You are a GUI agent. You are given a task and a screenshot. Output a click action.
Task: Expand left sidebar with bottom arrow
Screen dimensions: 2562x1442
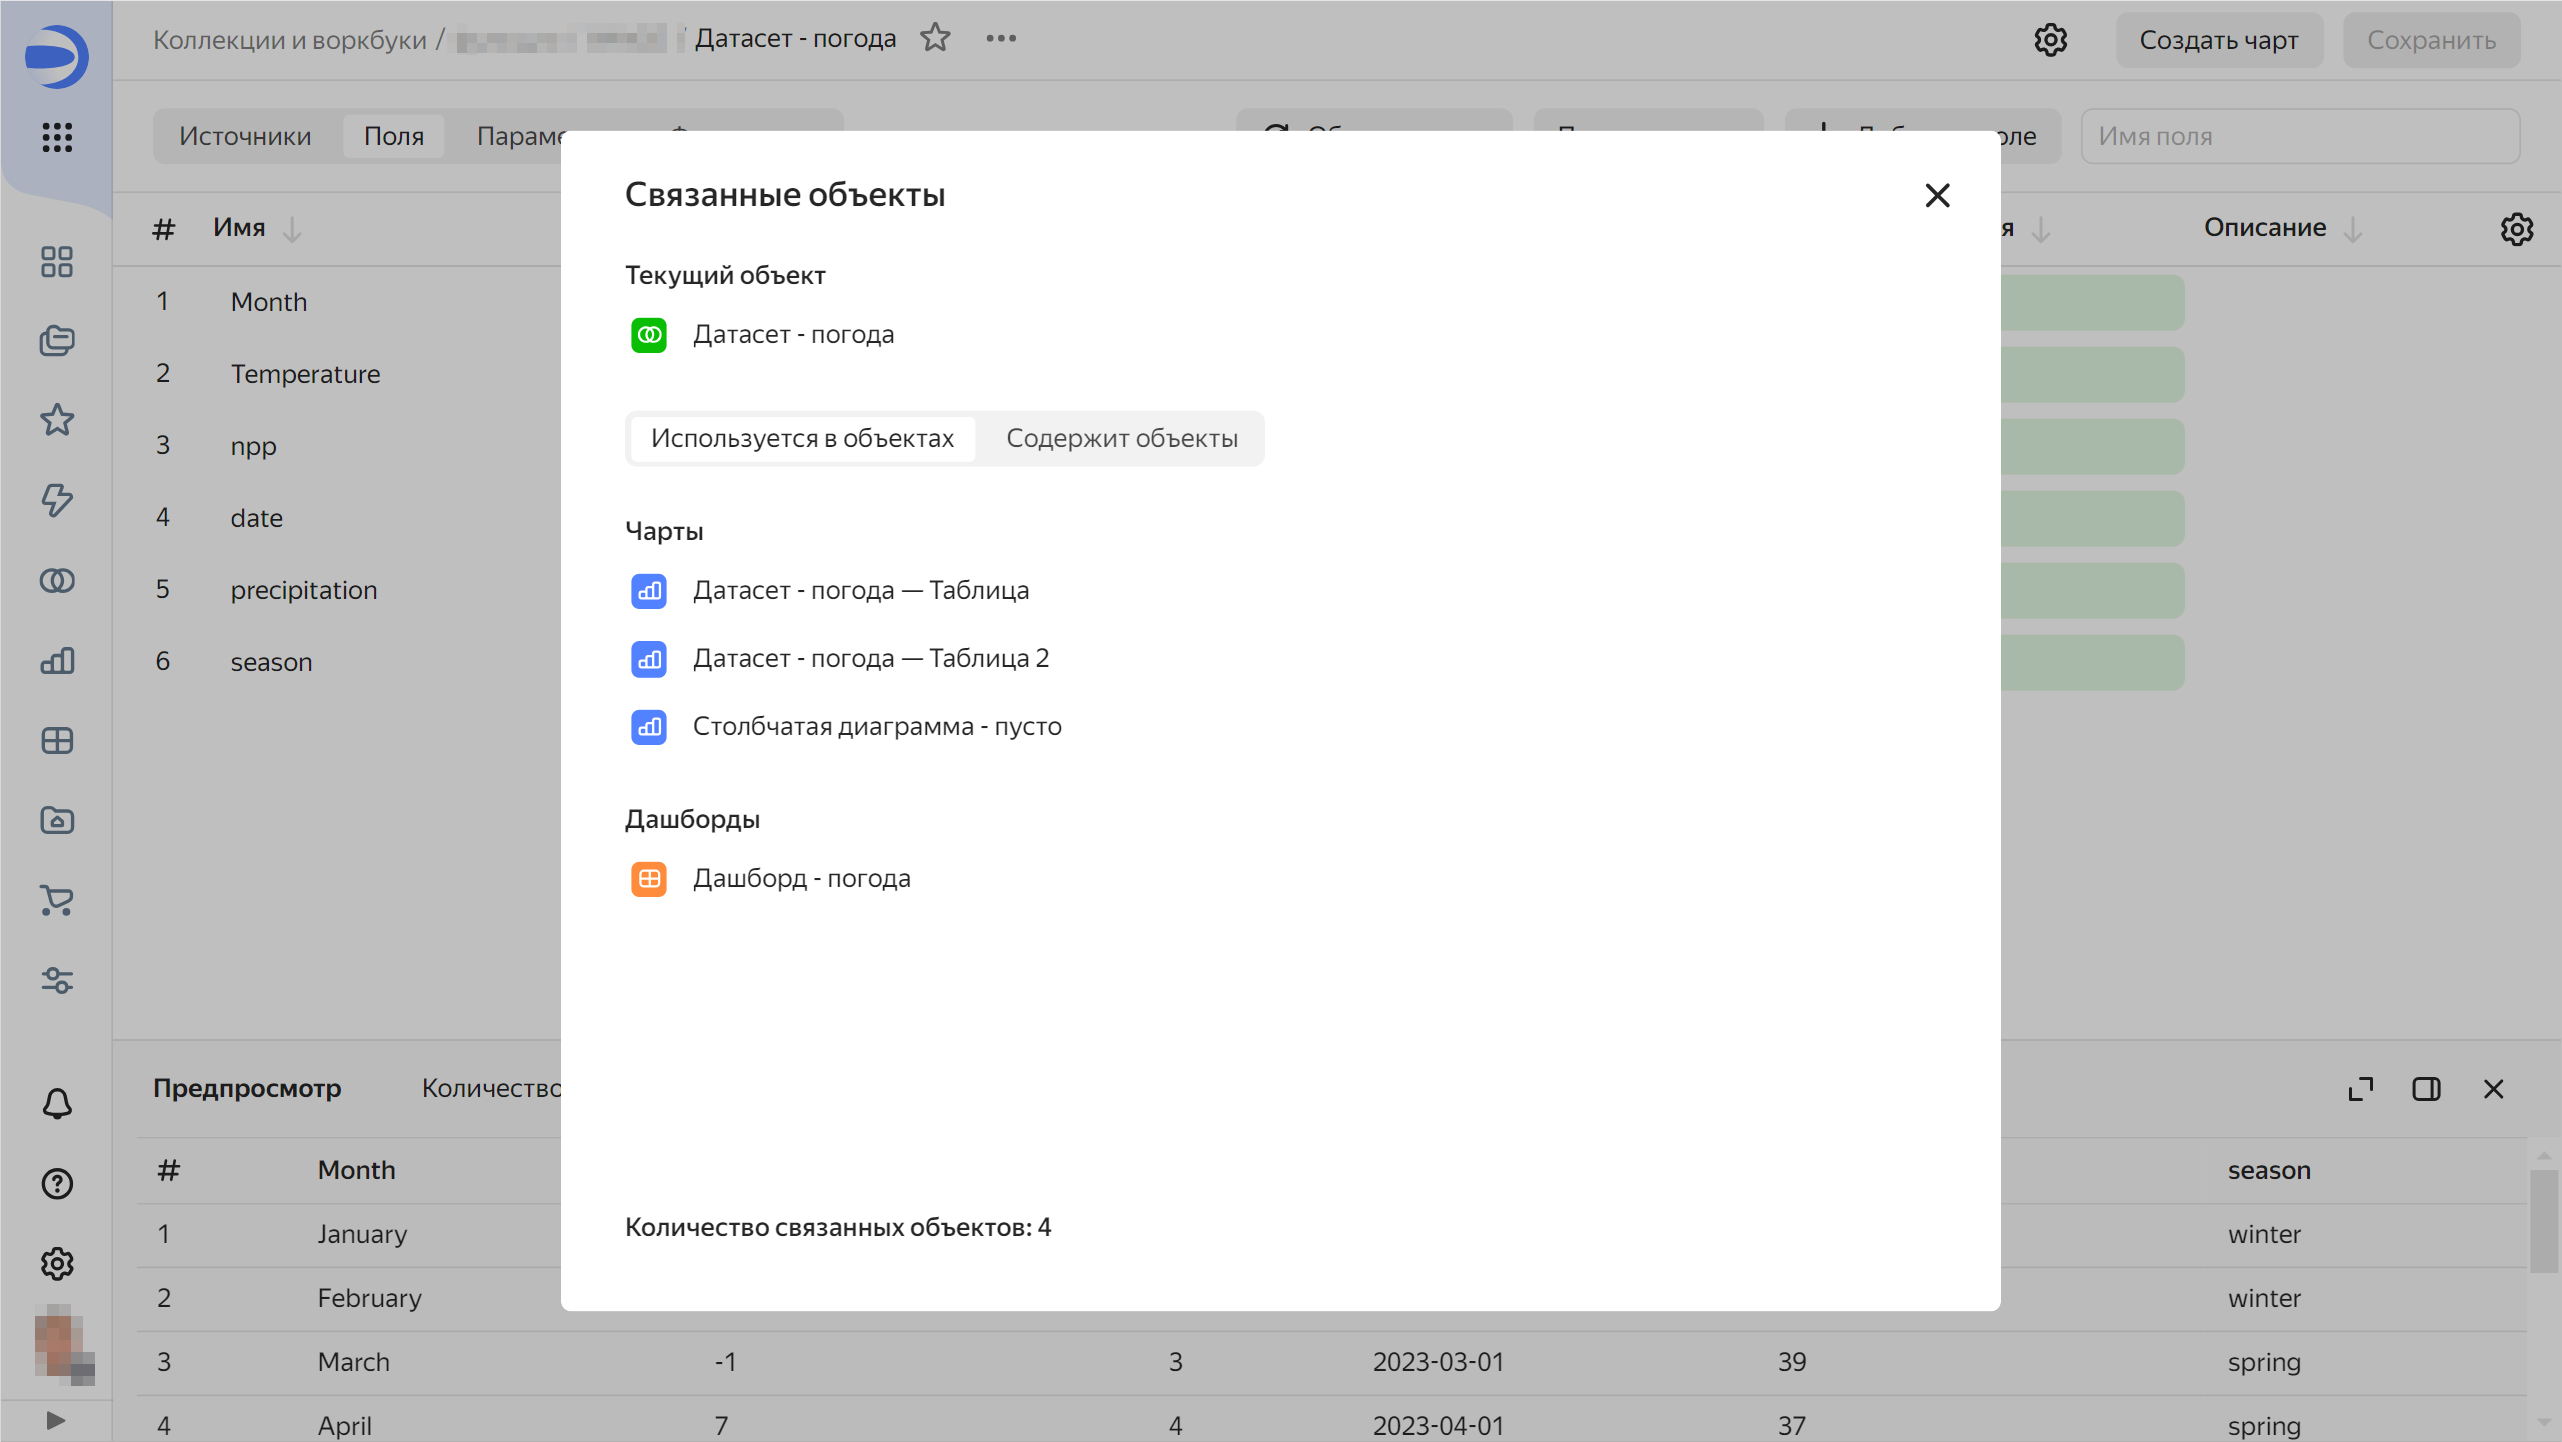[x=56, y=1420]
